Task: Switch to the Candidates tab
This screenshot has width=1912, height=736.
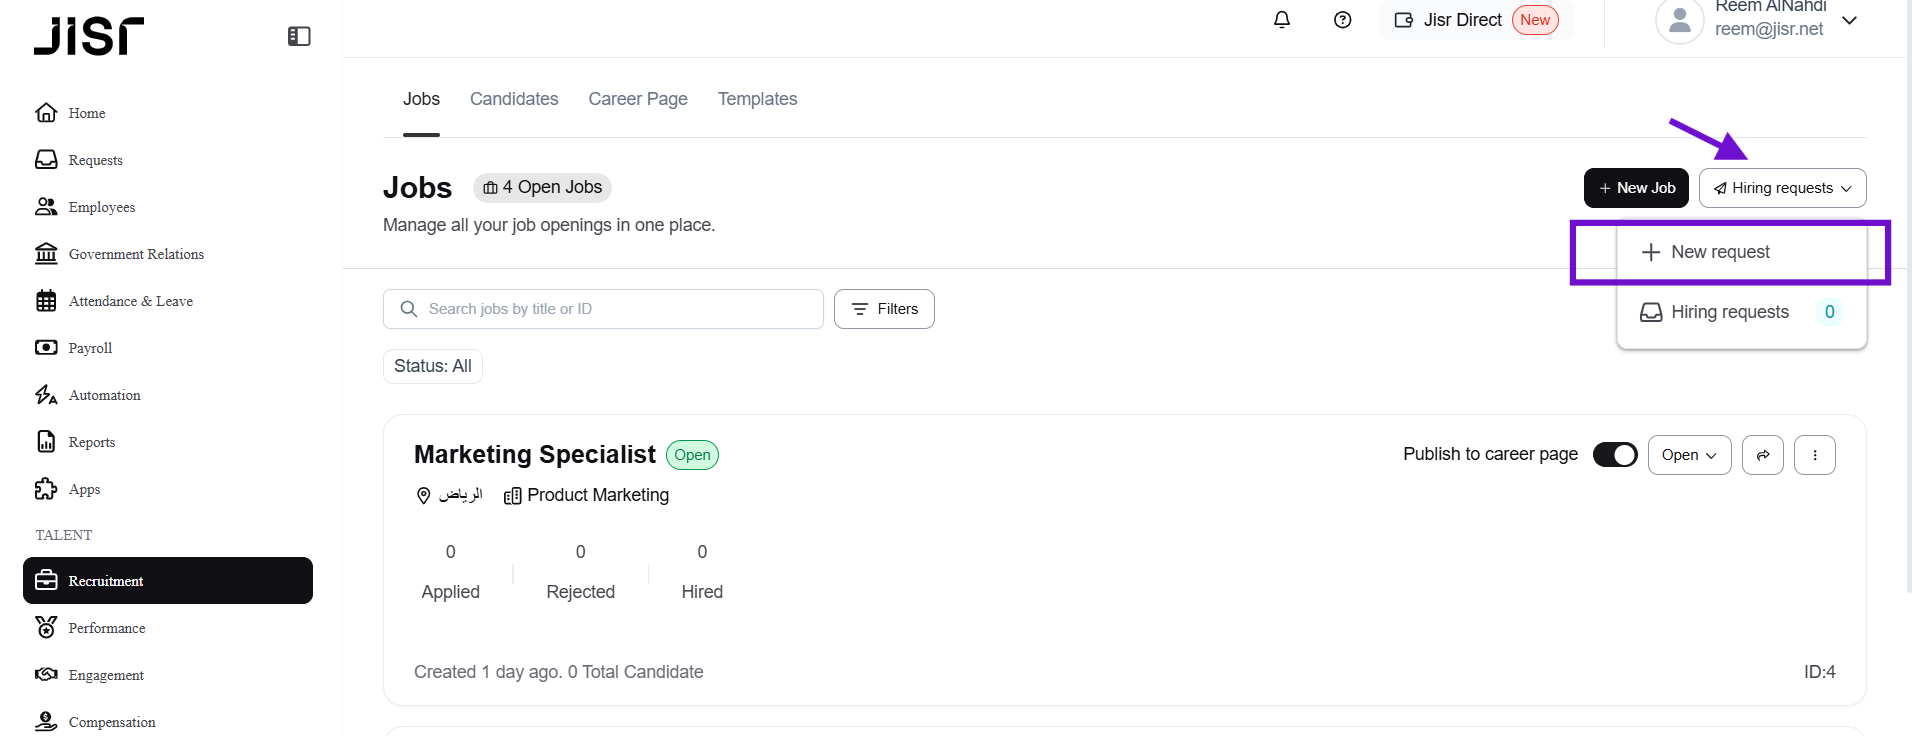Action: [514, 99]
